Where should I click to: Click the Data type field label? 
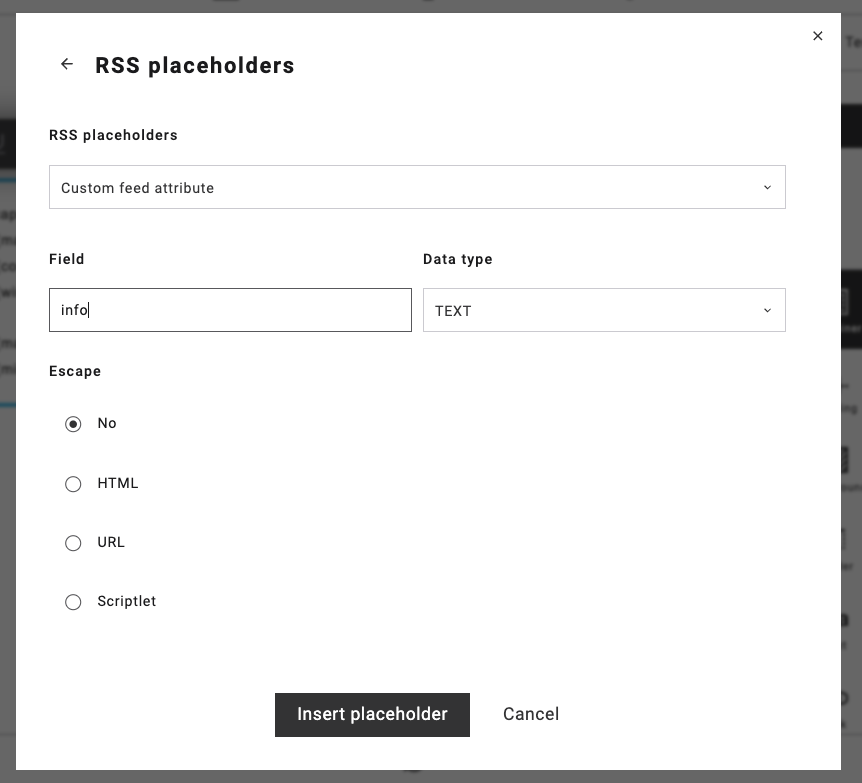point(458,259)
